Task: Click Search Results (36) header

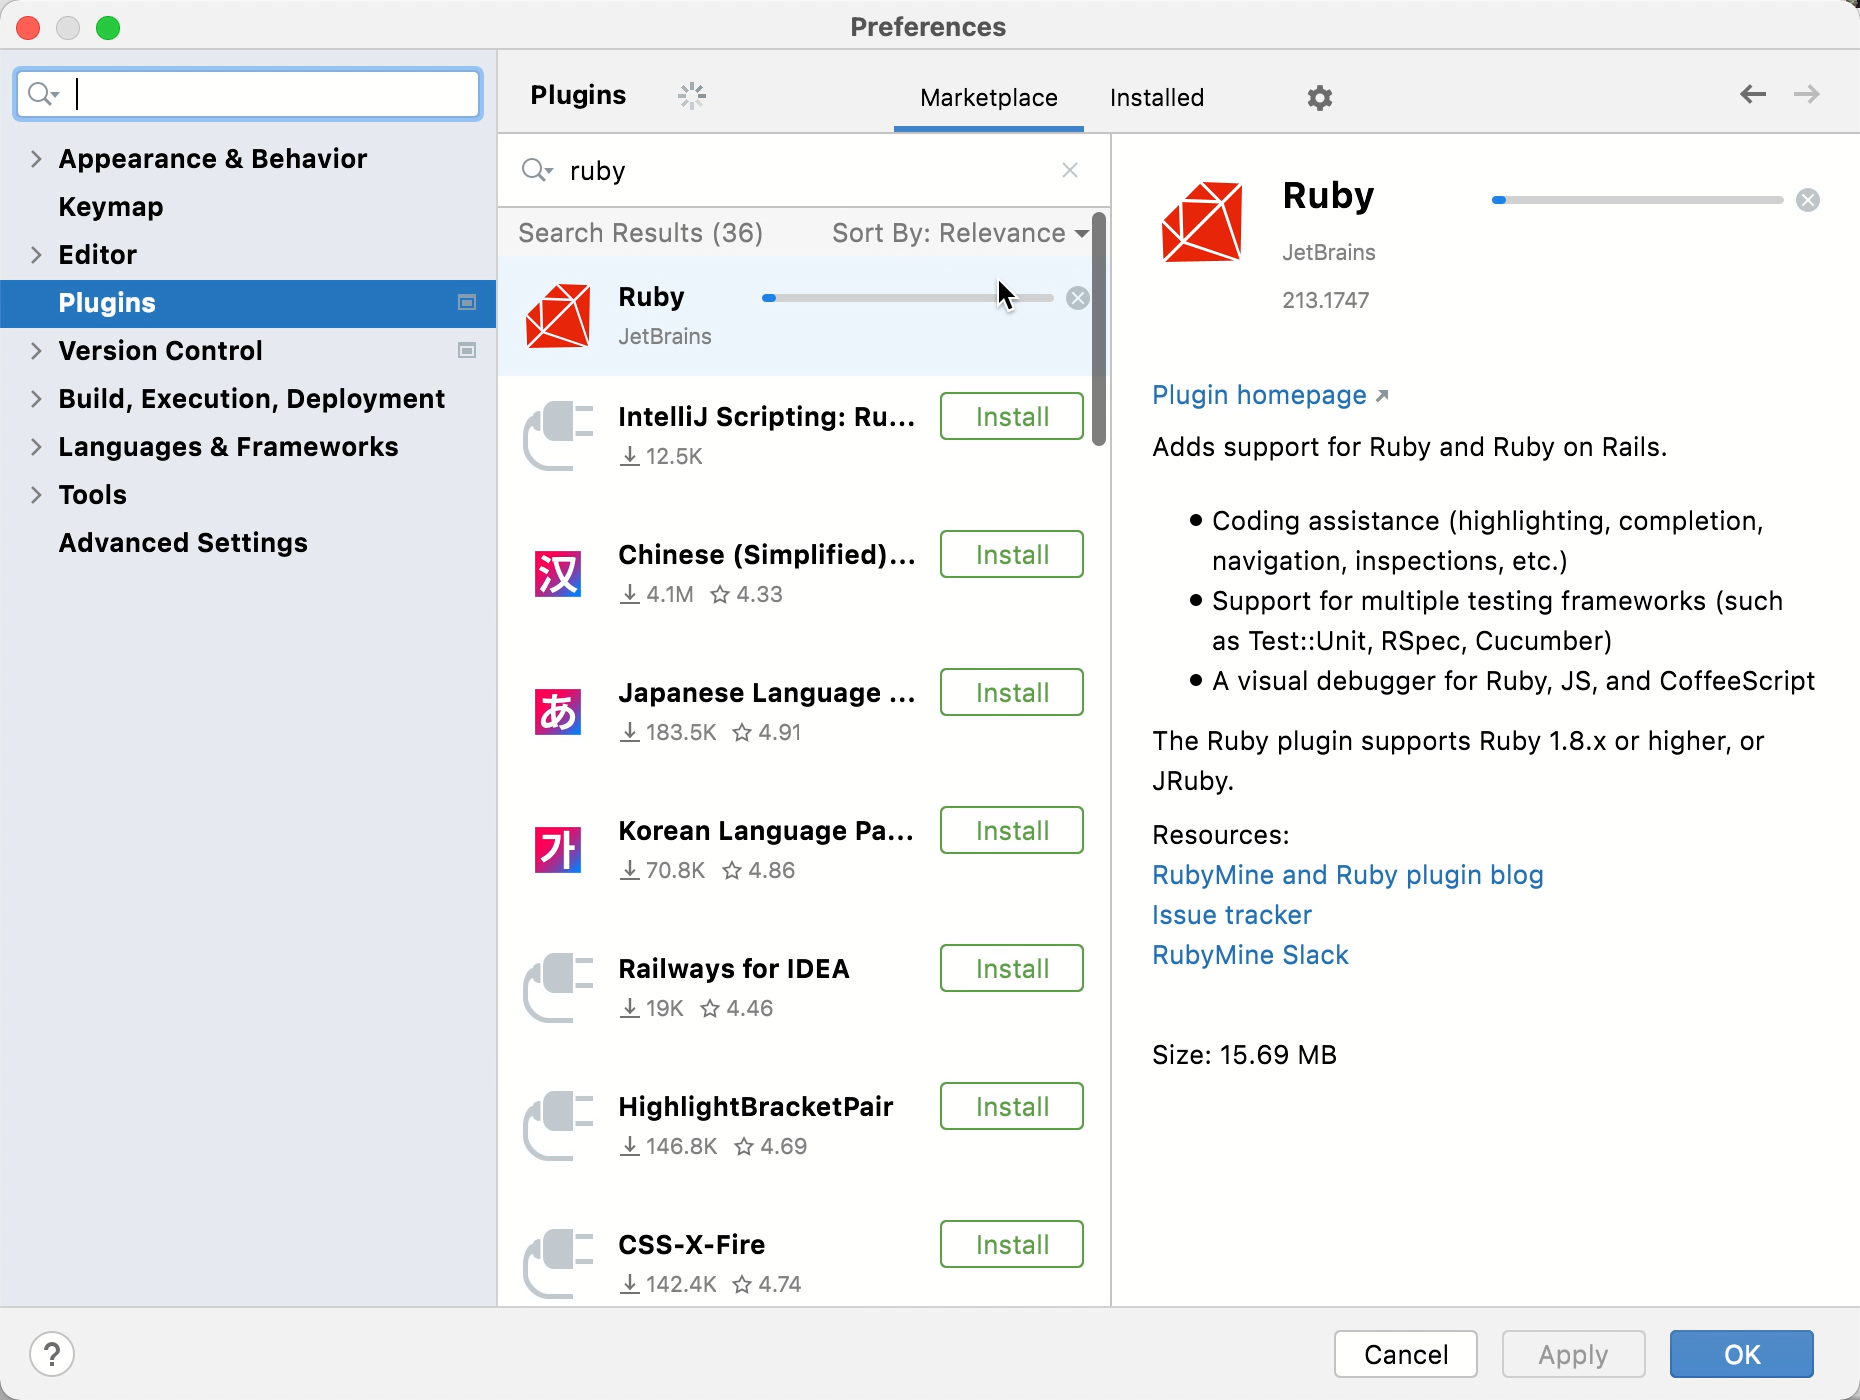Action: tap(640, 233)
